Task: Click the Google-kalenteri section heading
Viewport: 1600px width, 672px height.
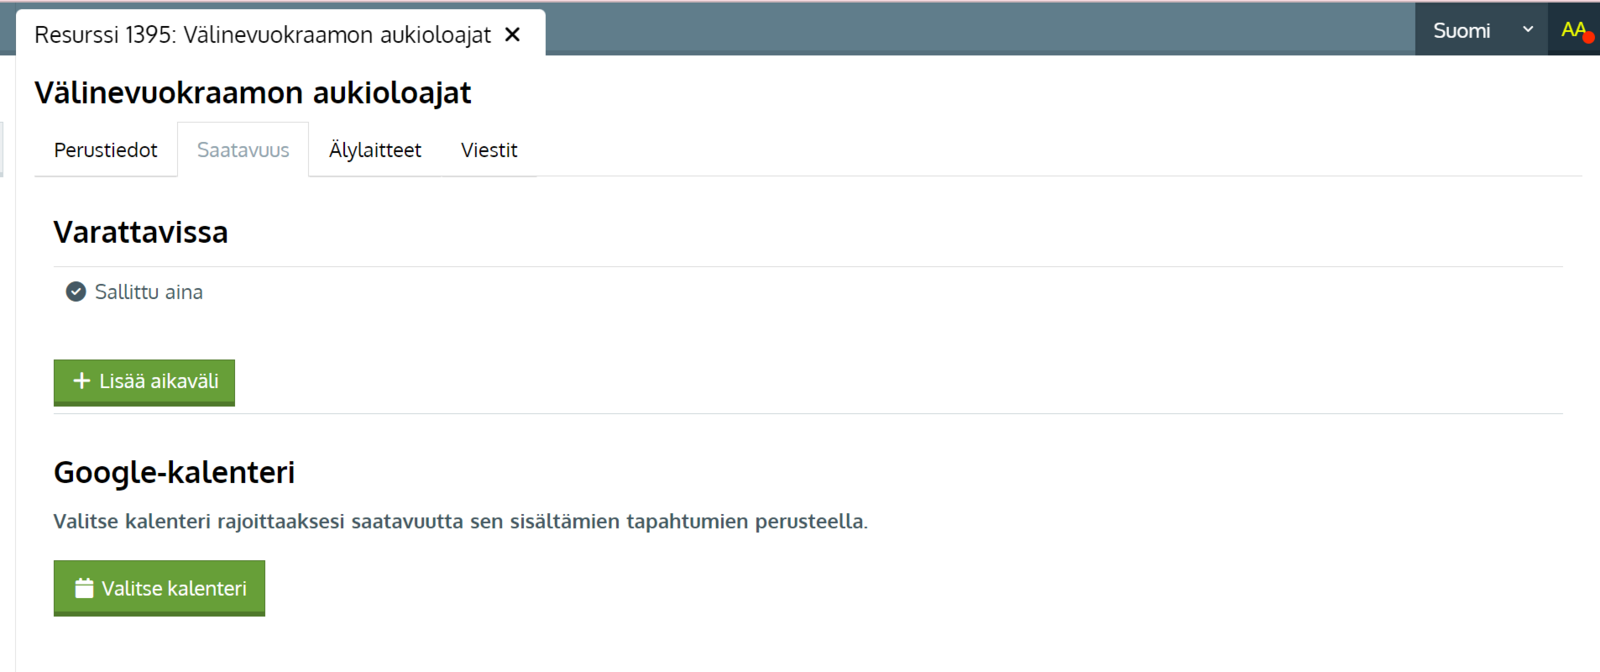Action: click(174, 472)
